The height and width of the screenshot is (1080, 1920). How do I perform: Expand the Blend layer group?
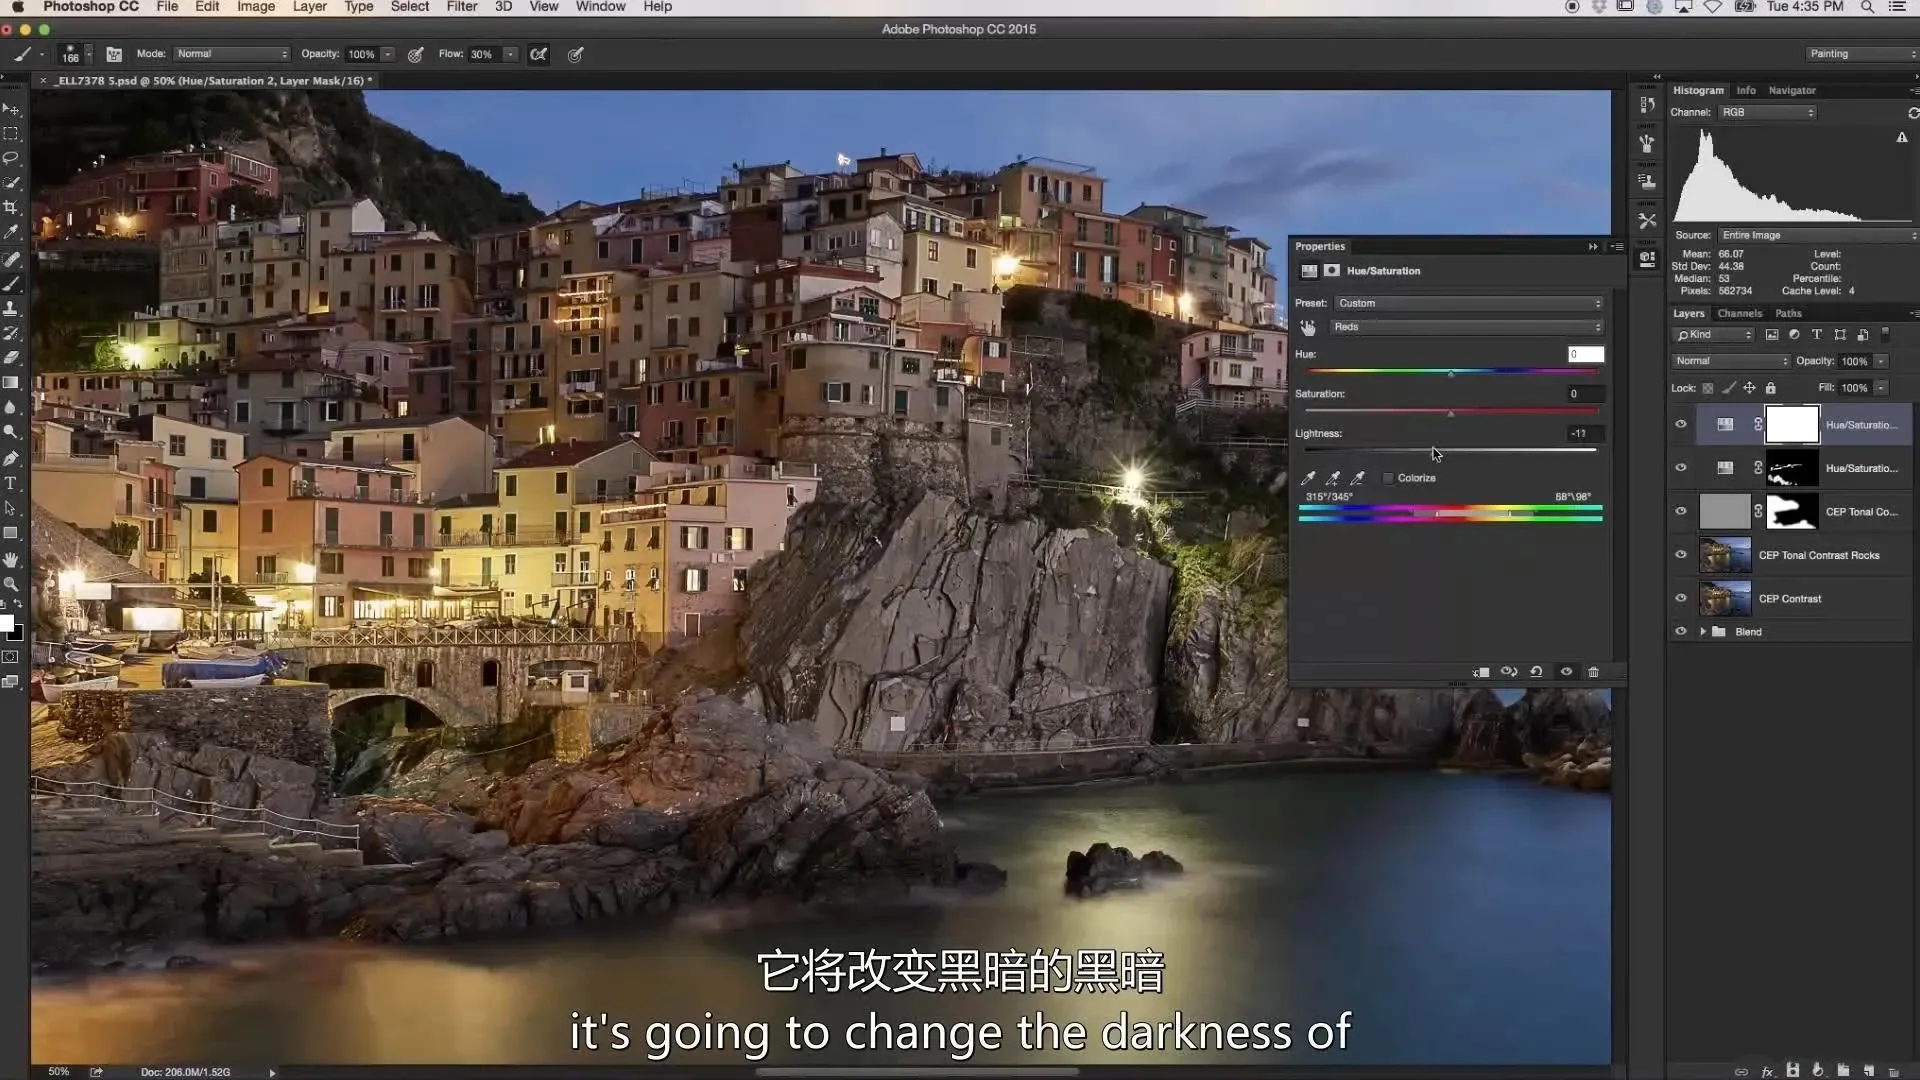[1702, 632]
